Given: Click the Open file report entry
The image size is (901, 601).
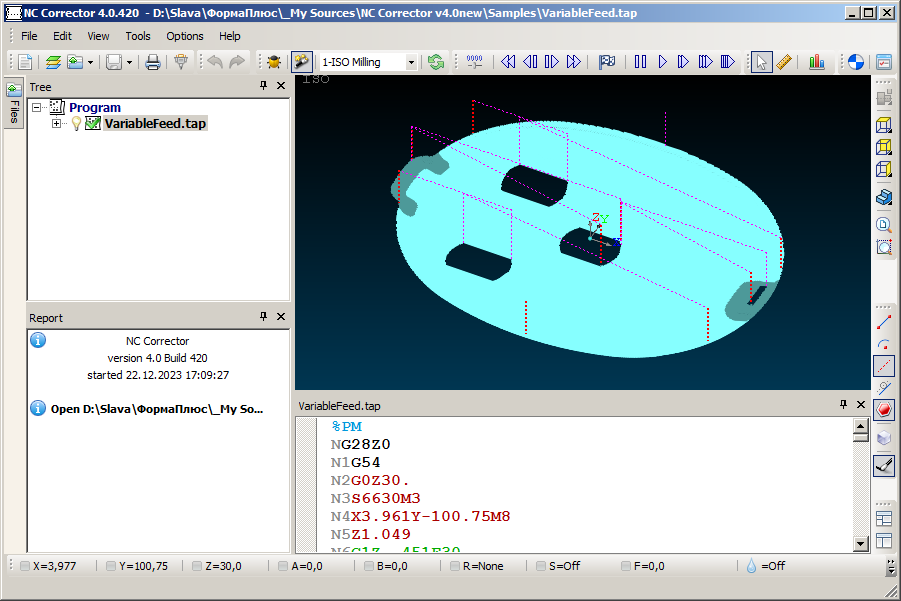Looking at the screenshot, I should point(157,409).
